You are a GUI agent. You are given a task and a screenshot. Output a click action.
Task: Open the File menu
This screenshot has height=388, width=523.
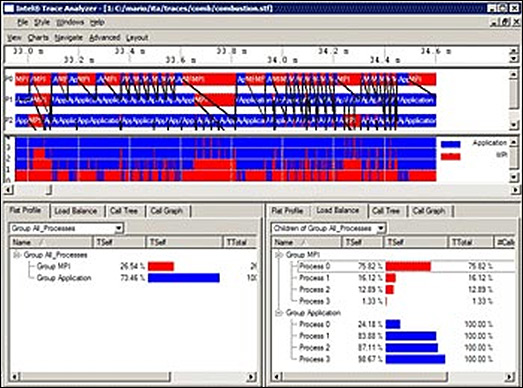click(x=22, y=22)
